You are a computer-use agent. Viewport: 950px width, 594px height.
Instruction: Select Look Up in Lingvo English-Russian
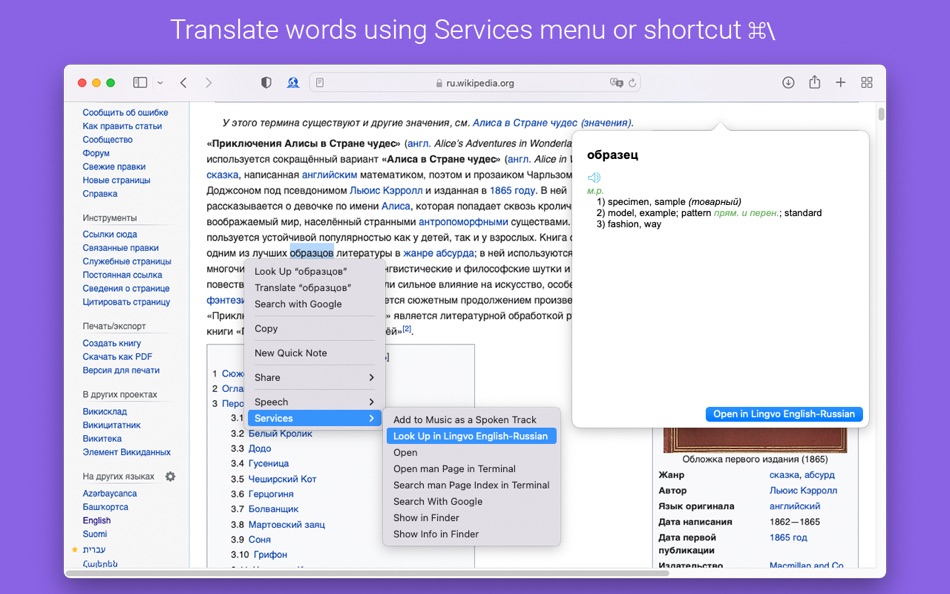click(x=471, y=436)
